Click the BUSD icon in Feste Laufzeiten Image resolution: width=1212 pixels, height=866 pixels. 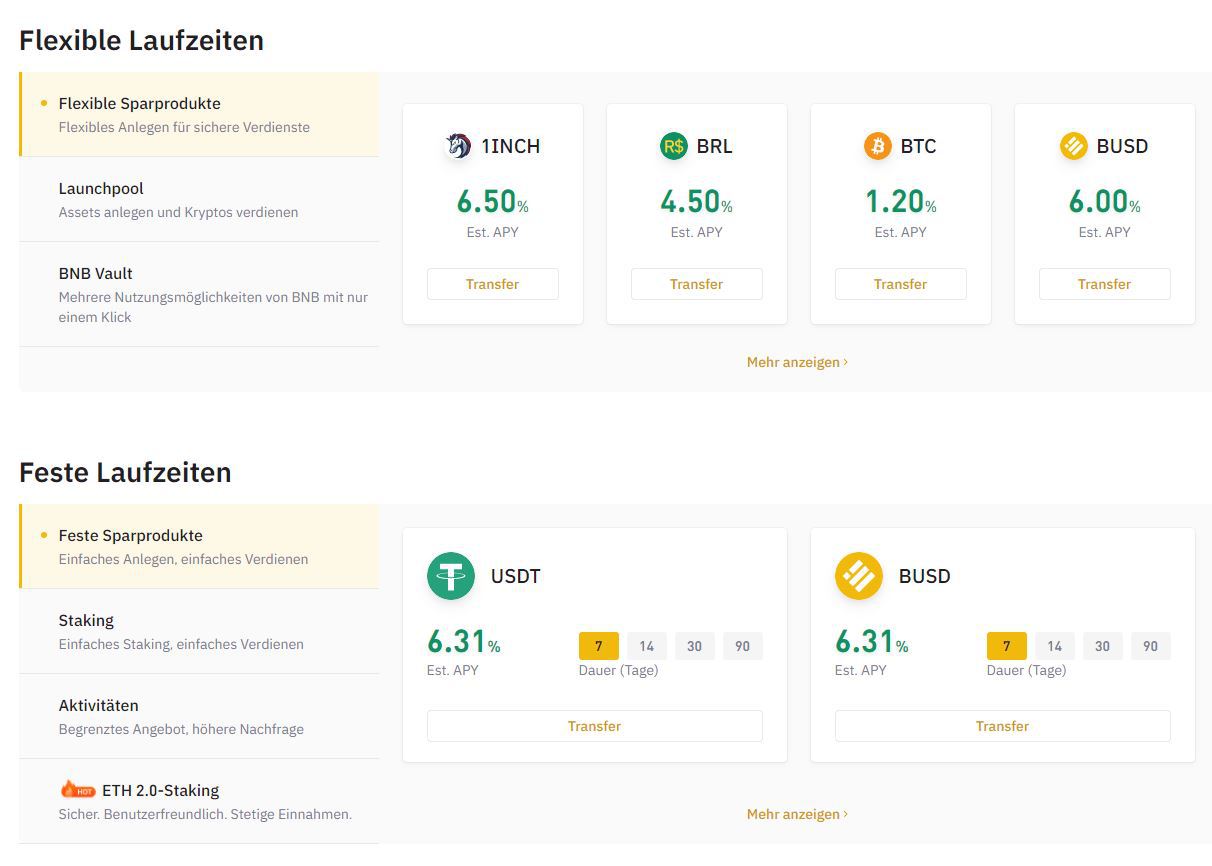[858, 576]
